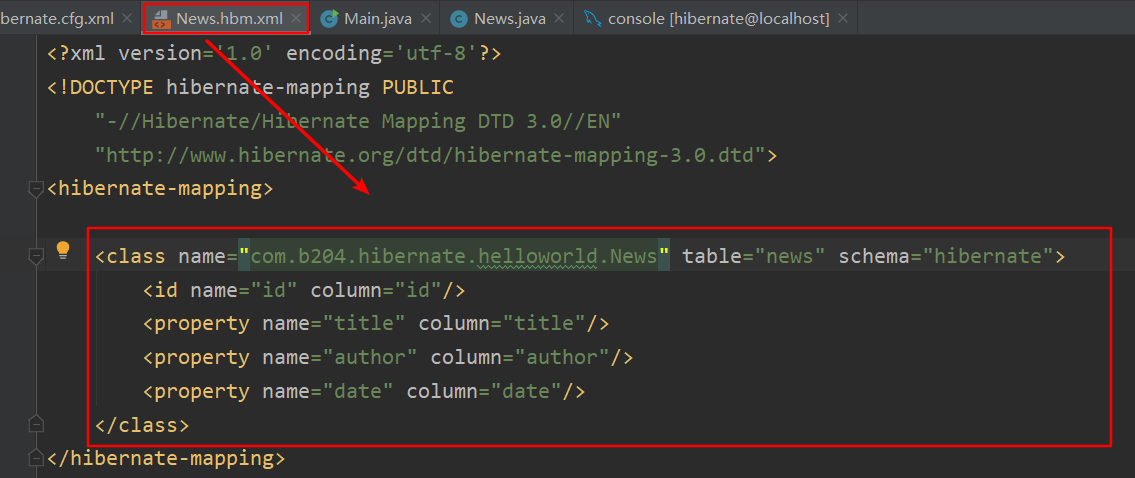Click the DOCTYPE hibernate-mapping PUBLIC line
The image size is (1135, 478).
250,88
